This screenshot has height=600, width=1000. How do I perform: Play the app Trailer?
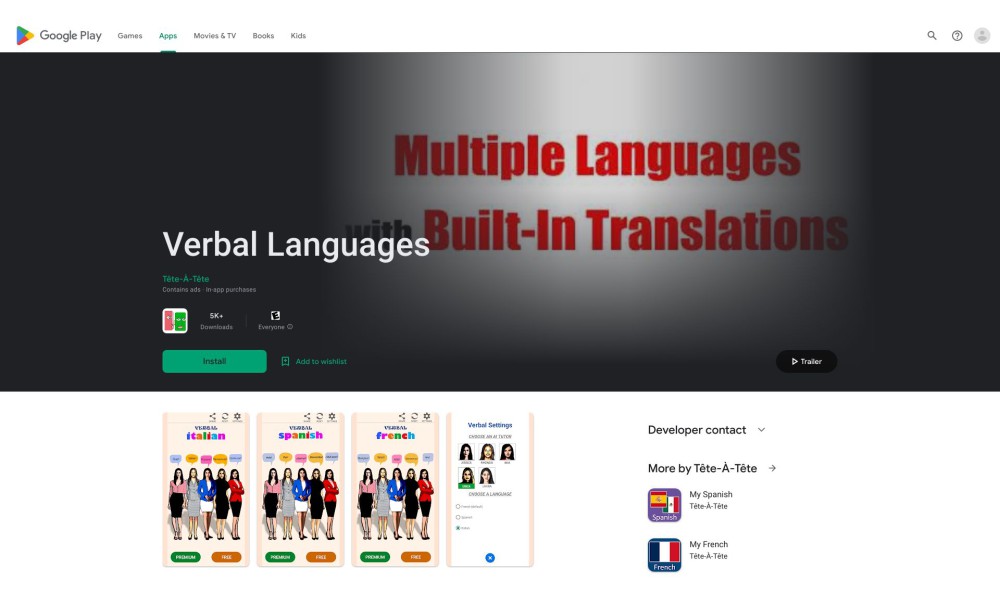[806, 361]
